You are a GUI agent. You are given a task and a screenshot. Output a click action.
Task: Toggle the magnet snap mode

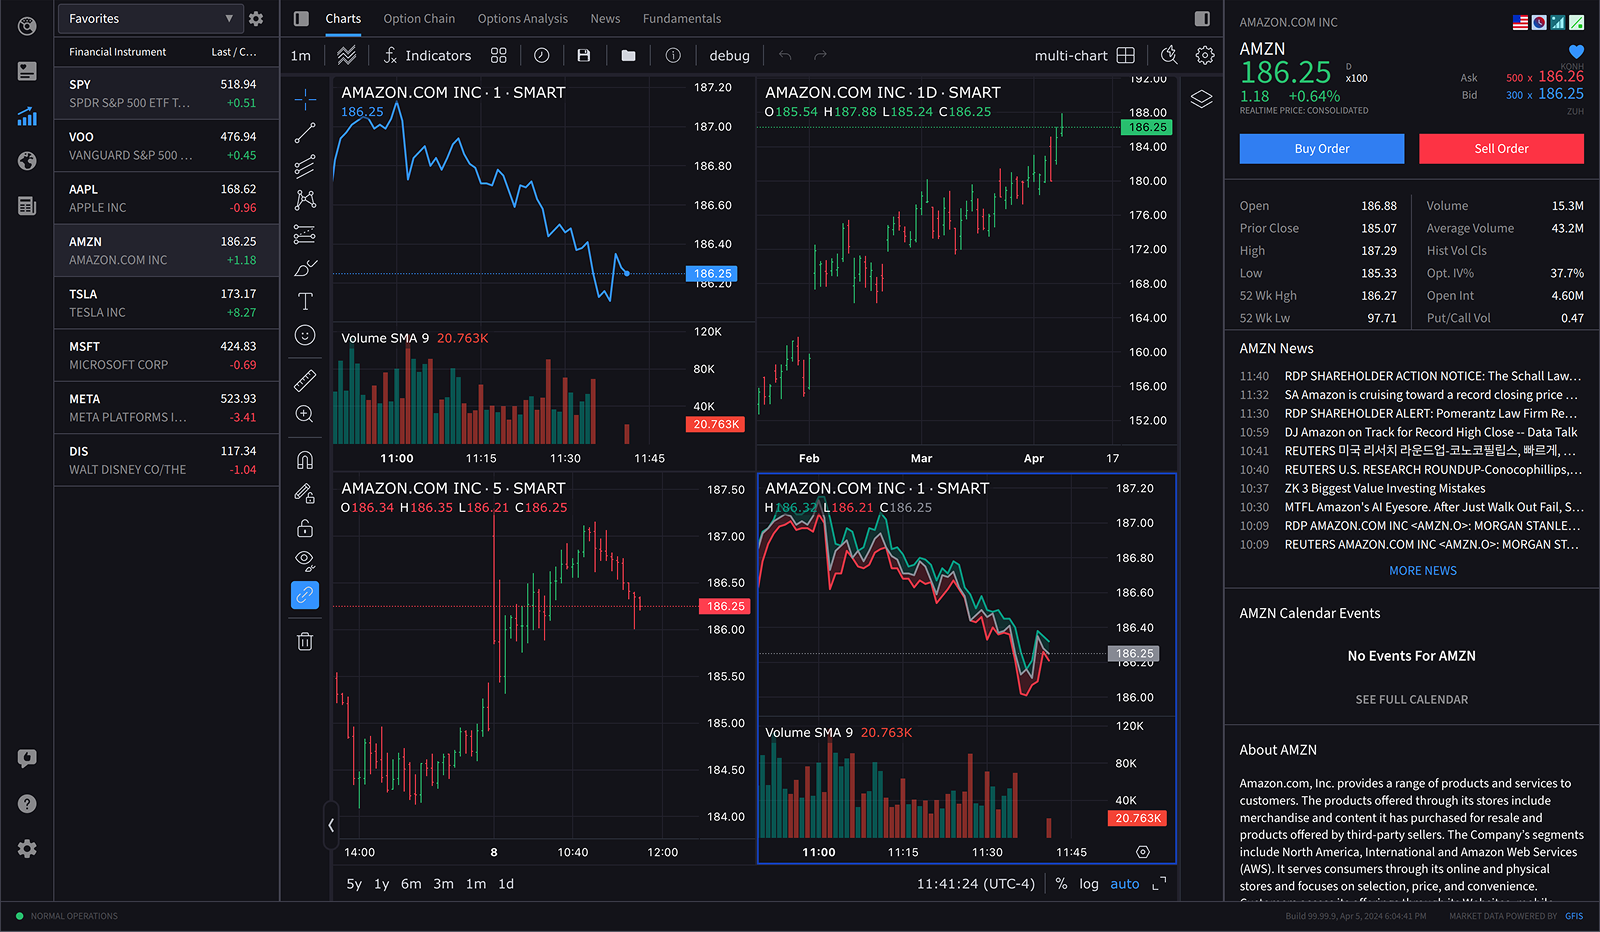coord(305,460)
